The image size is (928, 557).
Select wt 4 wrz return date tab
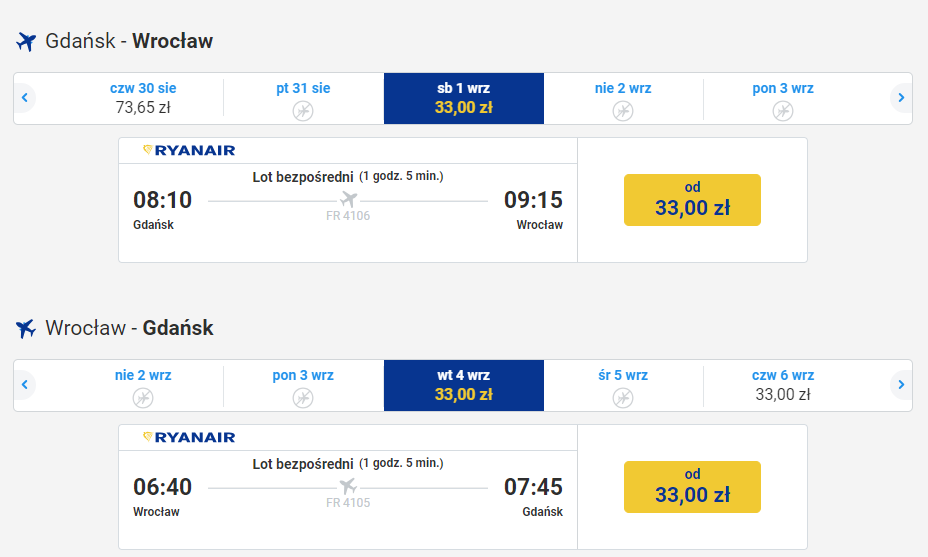[x=463, y=385]
